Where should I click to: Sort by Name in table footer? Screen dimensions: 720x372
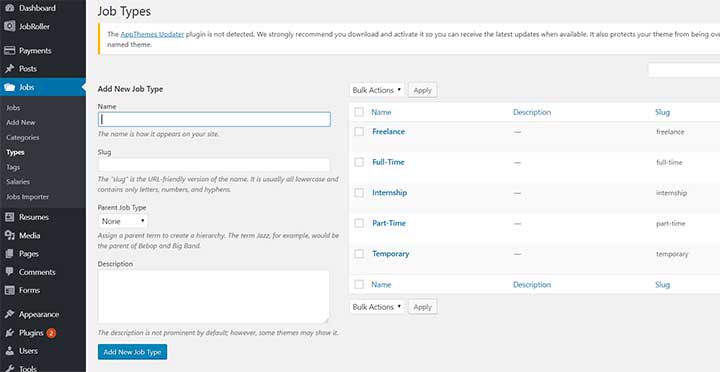click(x=381, y=285)
